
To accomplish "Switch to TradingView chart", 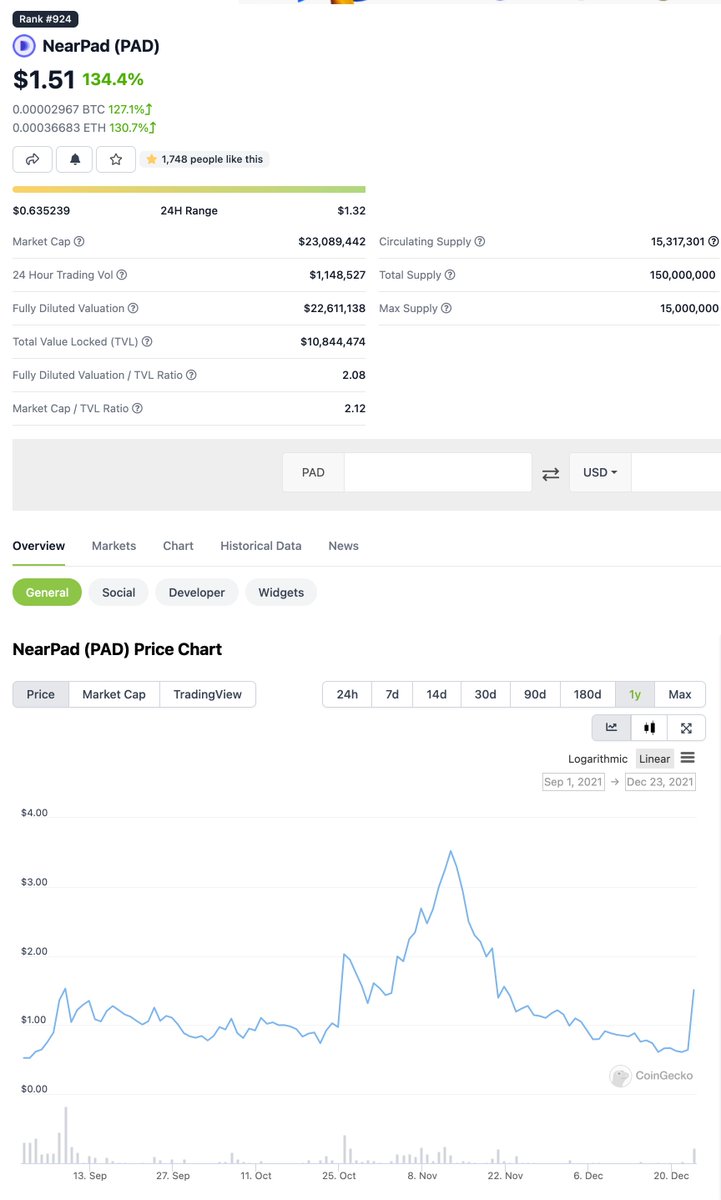I will pyautogui.click(x=208, y=694).
